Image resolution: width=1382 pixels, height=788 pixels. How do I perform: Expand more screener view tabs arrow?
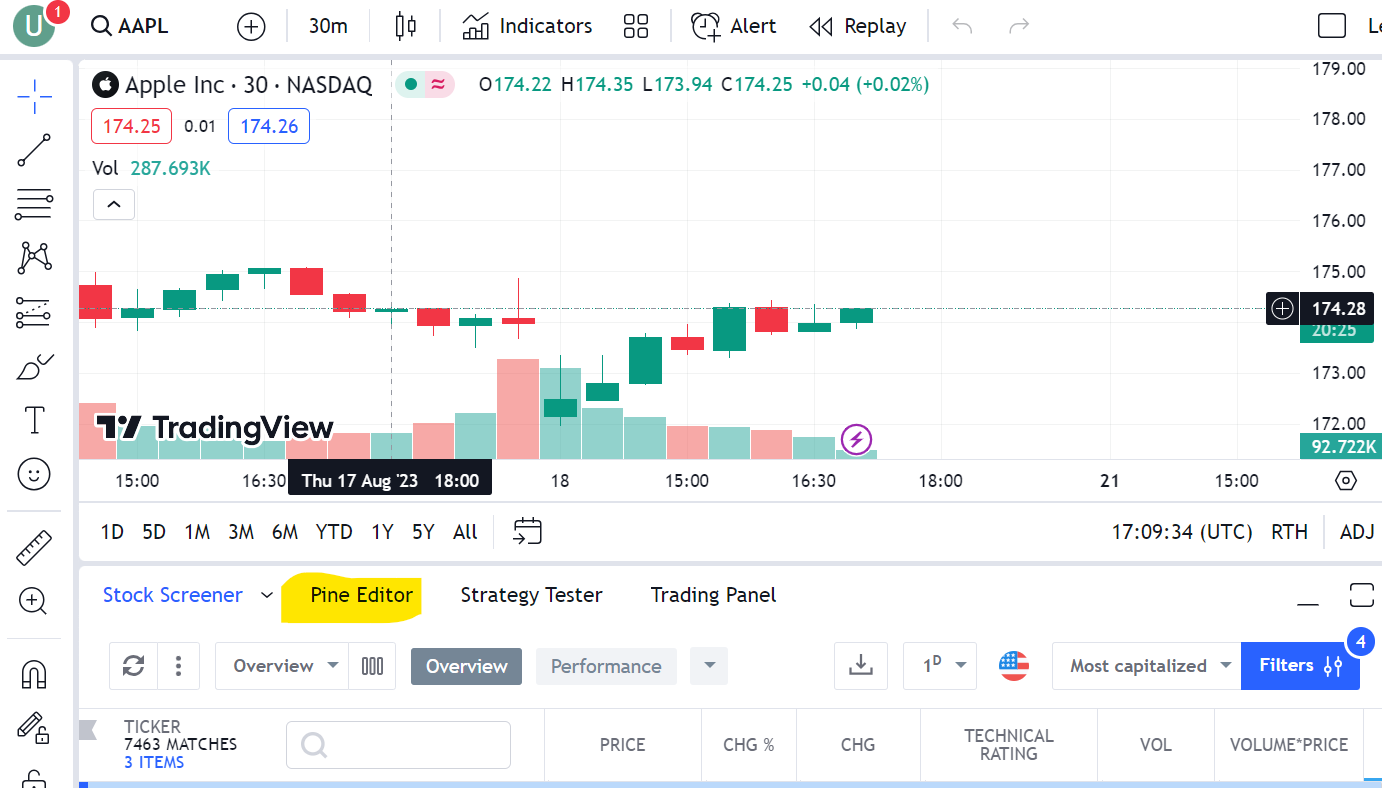point(709,666)
